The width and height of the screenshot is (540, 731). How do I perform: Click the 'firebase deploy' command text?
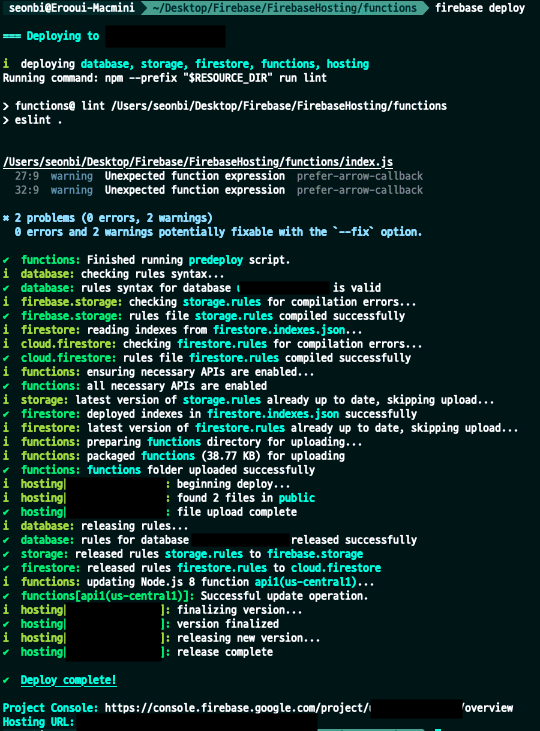[480, 8]
